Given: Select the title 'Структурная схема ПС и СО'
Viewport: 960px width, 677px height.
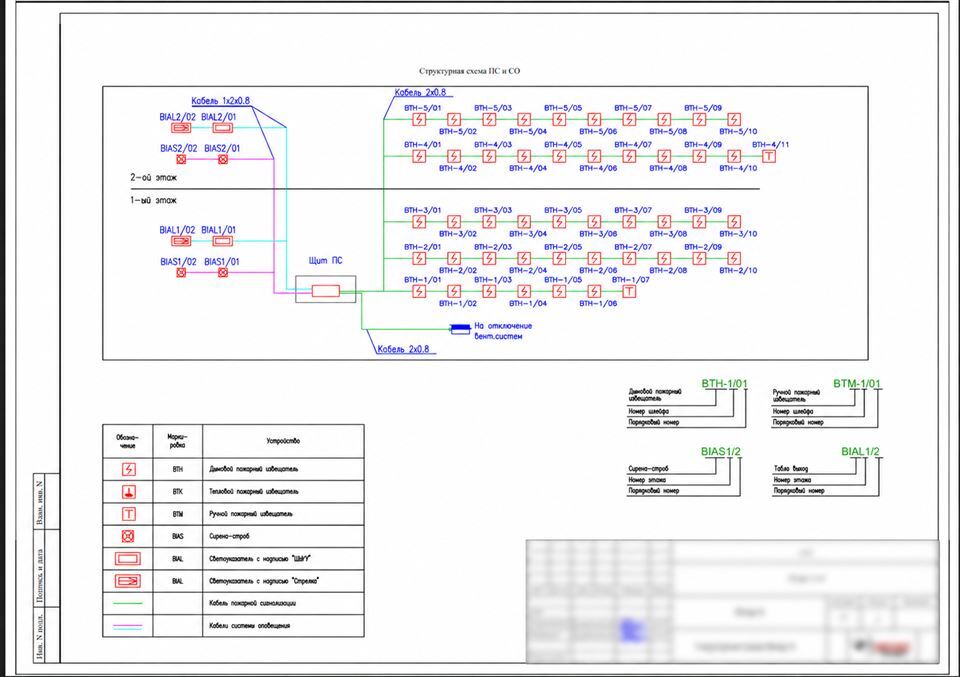Looking at the screenshot, I should click(470, 71).
